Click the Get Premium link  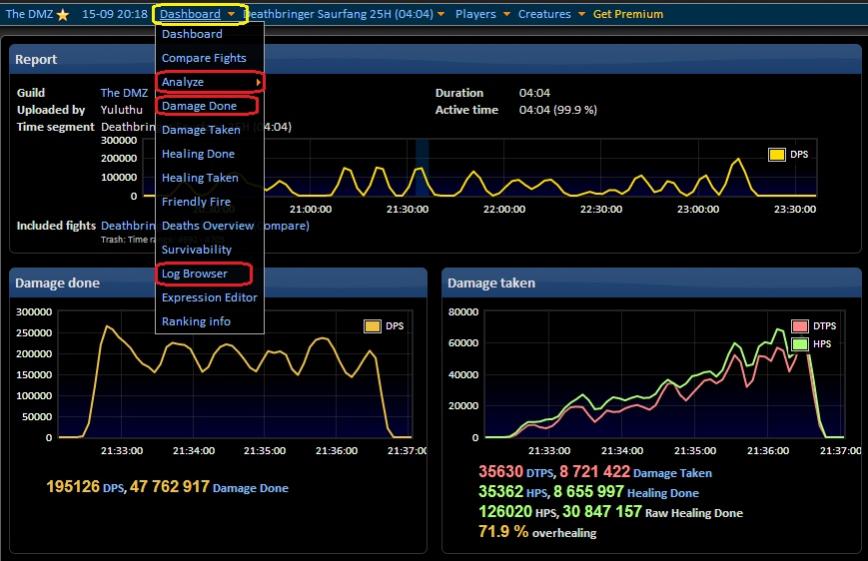coord(628,15)
